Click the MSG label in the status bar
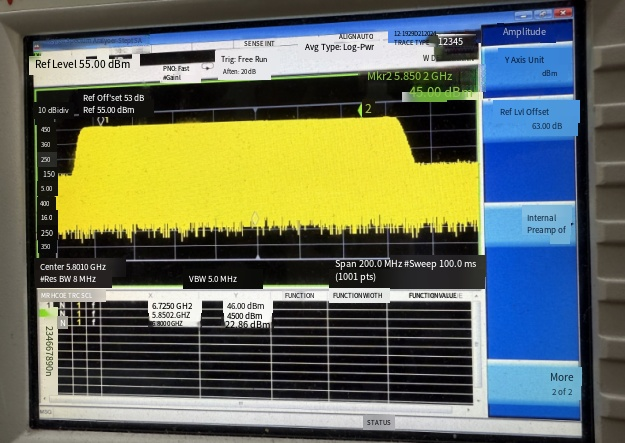 point(45,411)
